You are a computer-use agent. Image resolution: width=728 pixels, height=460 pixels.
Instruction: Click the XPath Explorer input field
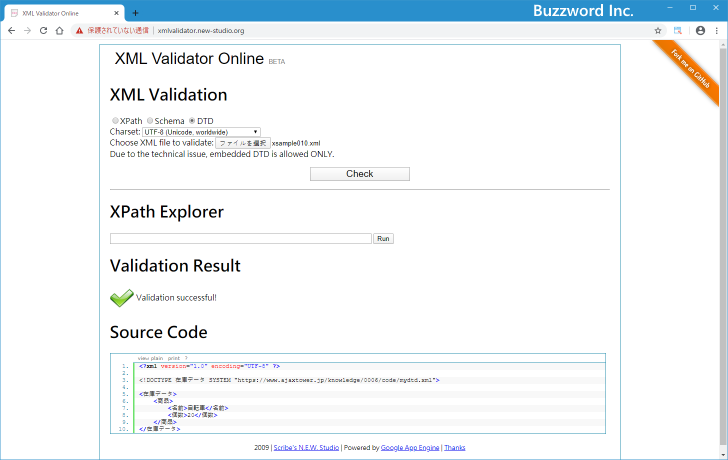pyautogui.click(x=240, y=239)
